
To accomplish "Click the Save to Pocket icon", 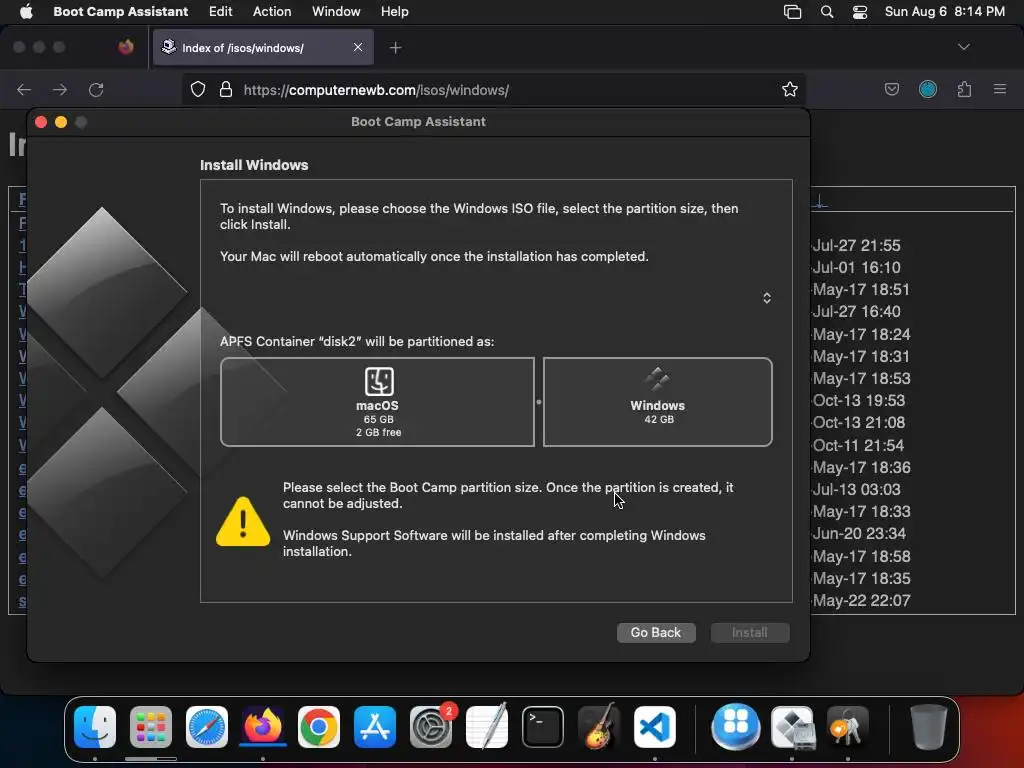I will (892, 89).
